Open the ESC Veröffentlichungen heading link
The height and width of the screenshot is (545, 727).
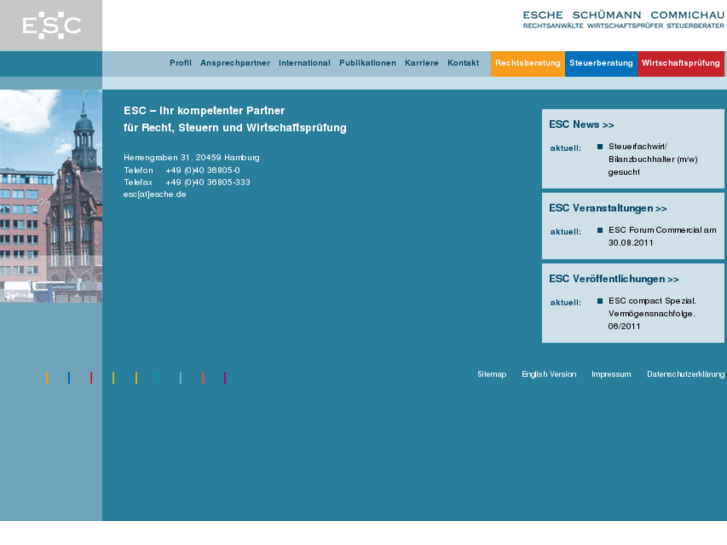pyautogui.click(x=614, y=279)
